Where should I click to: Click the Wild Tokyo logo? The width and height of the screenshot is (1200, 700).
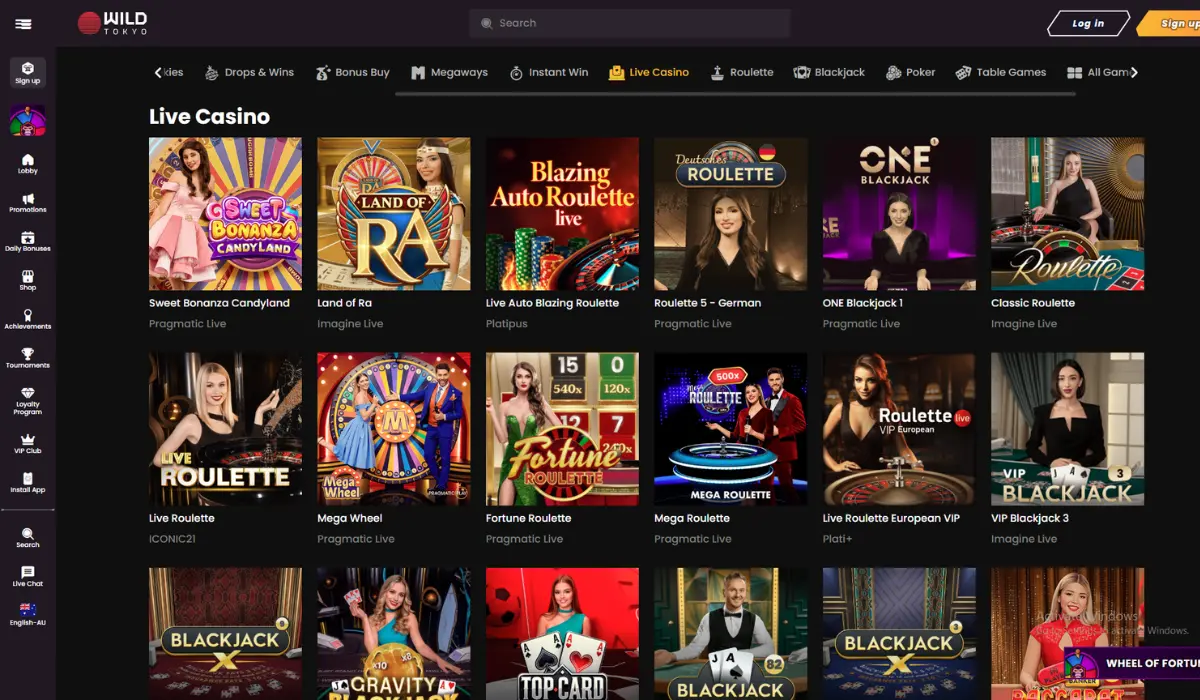coord(112,23)
